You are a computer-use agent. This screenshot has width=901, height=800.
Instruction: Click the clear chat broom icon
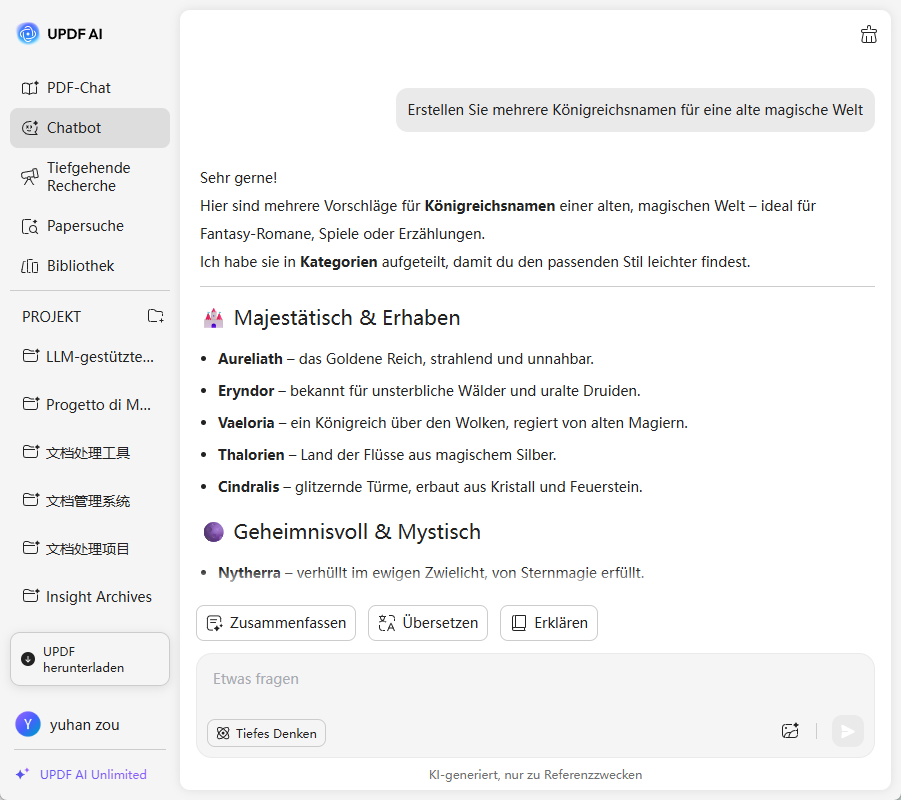click(869, 35)
